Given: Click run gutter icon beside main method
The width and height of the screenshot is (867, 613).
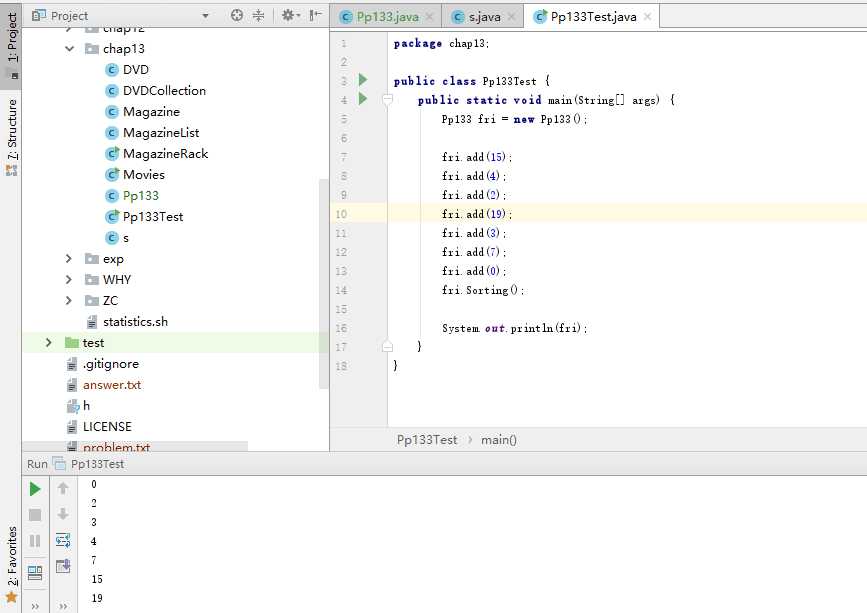Looking at the screenshot, I should (x=363, y=99).
